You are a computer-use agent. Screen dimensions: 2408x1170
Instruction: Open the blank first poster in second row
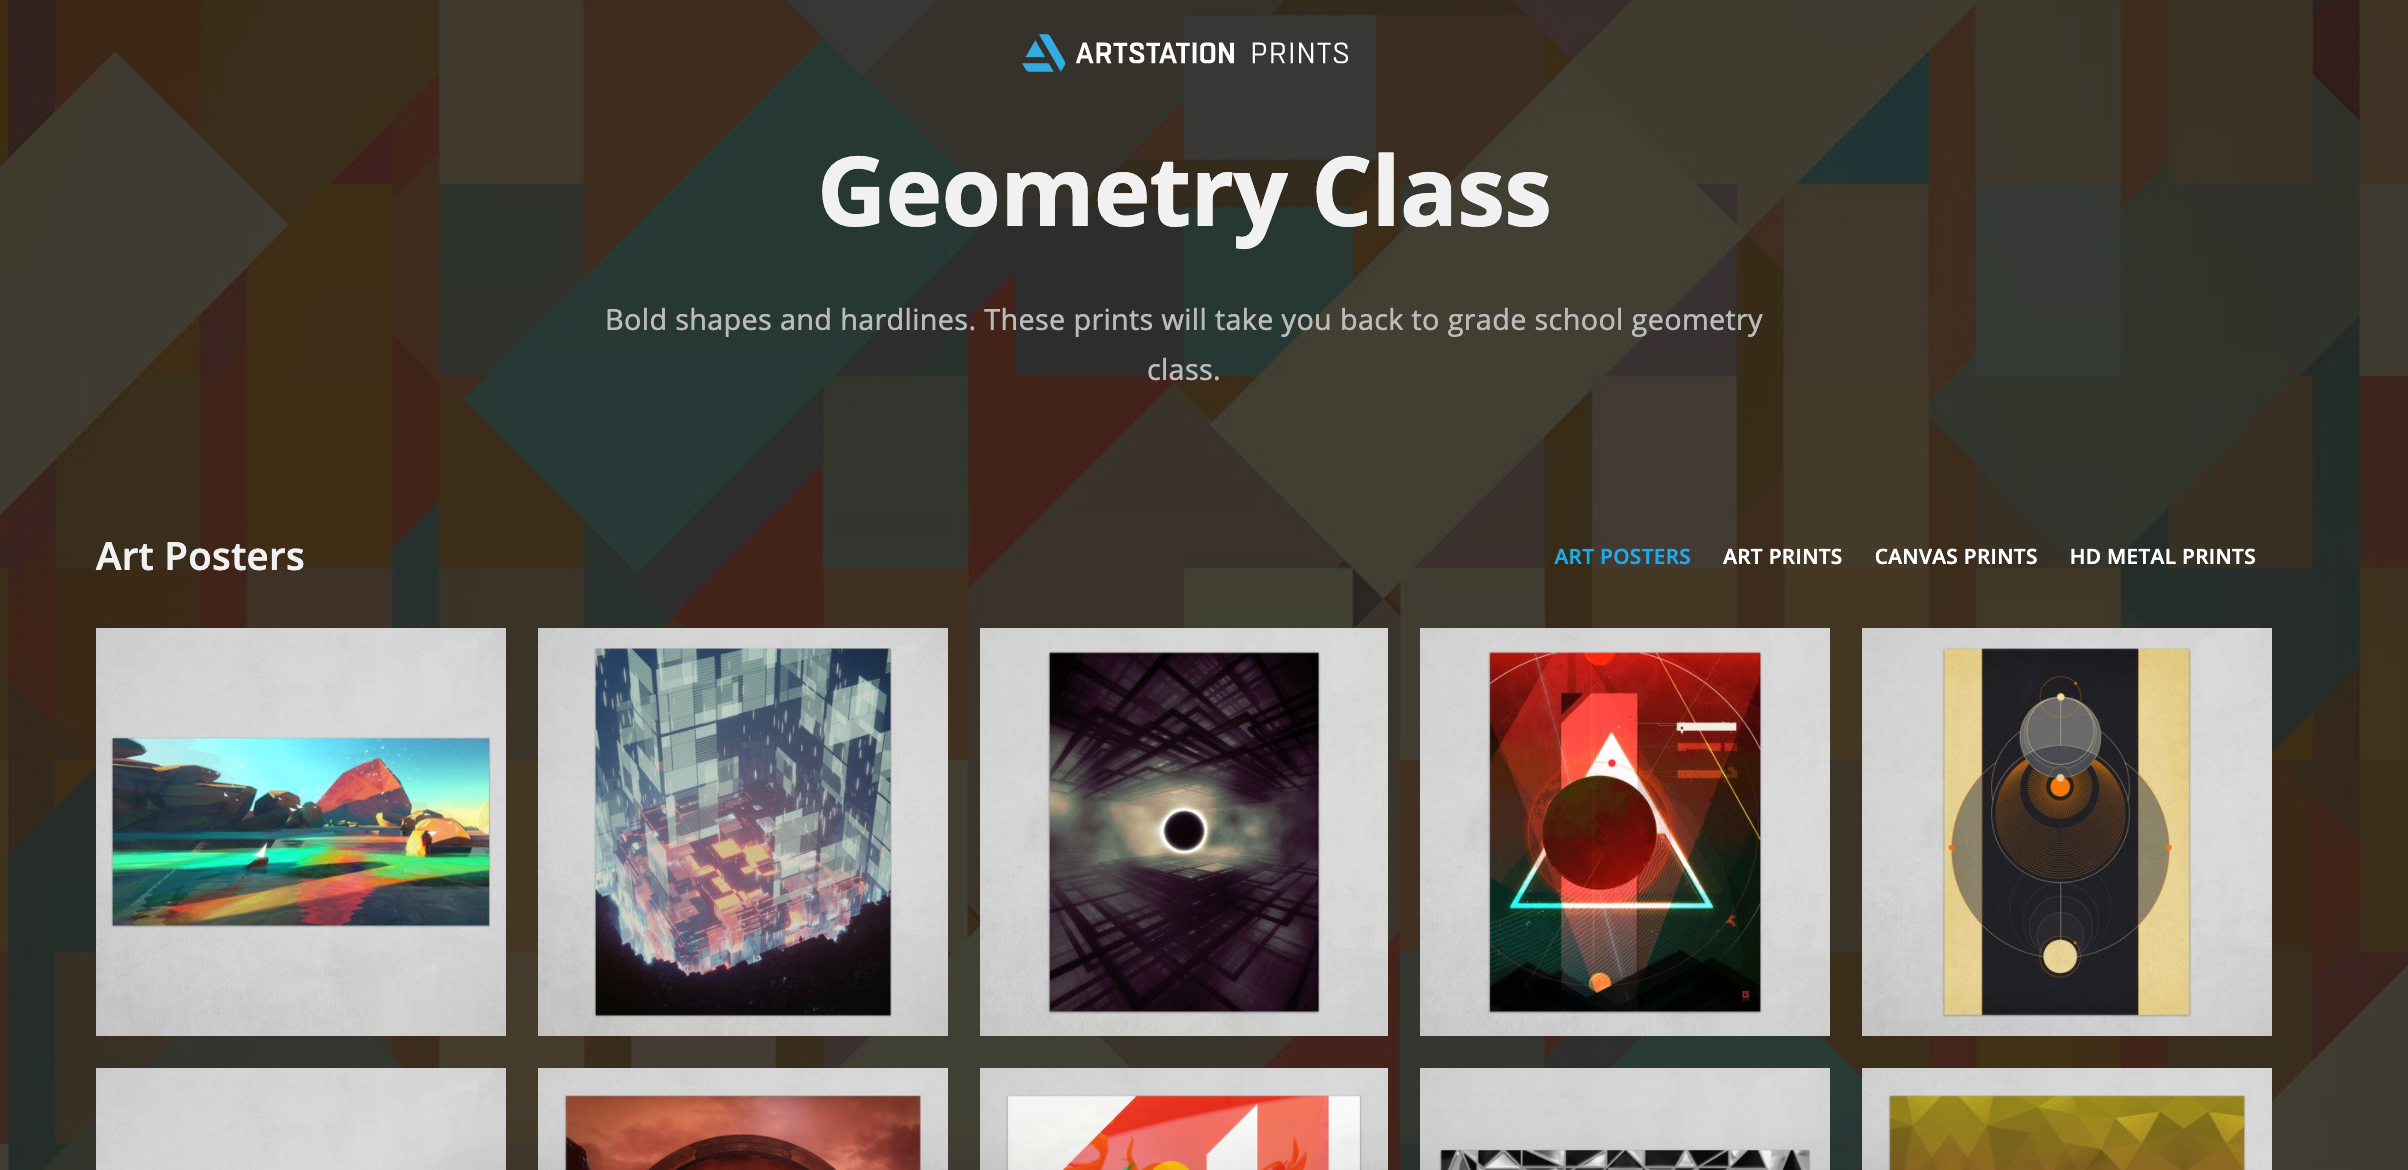pyautogui.click(x=301, y=1119)
